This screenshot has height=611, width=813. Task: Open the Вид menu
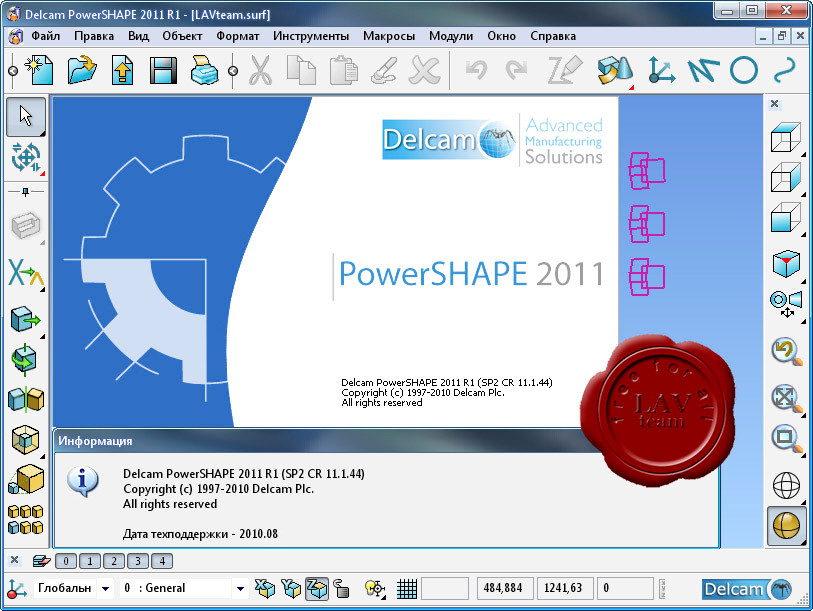pyautogui.click(x=138, y=36)
